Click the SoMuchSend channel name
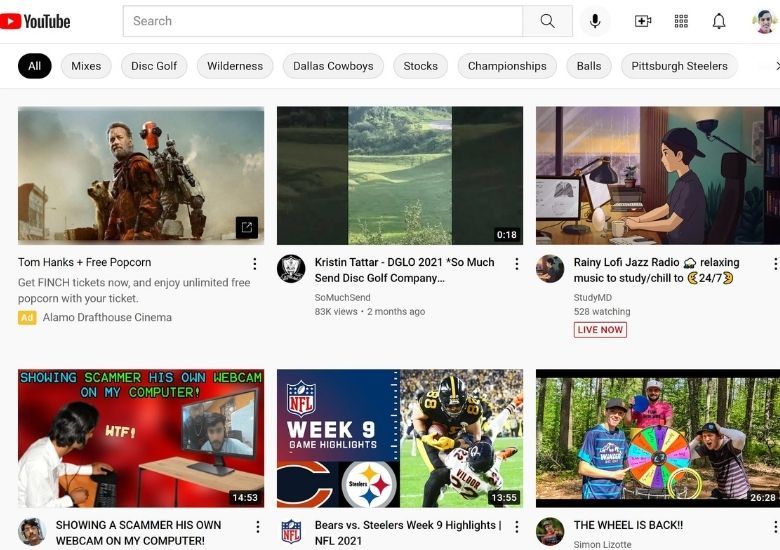 (x=342, y=297)
